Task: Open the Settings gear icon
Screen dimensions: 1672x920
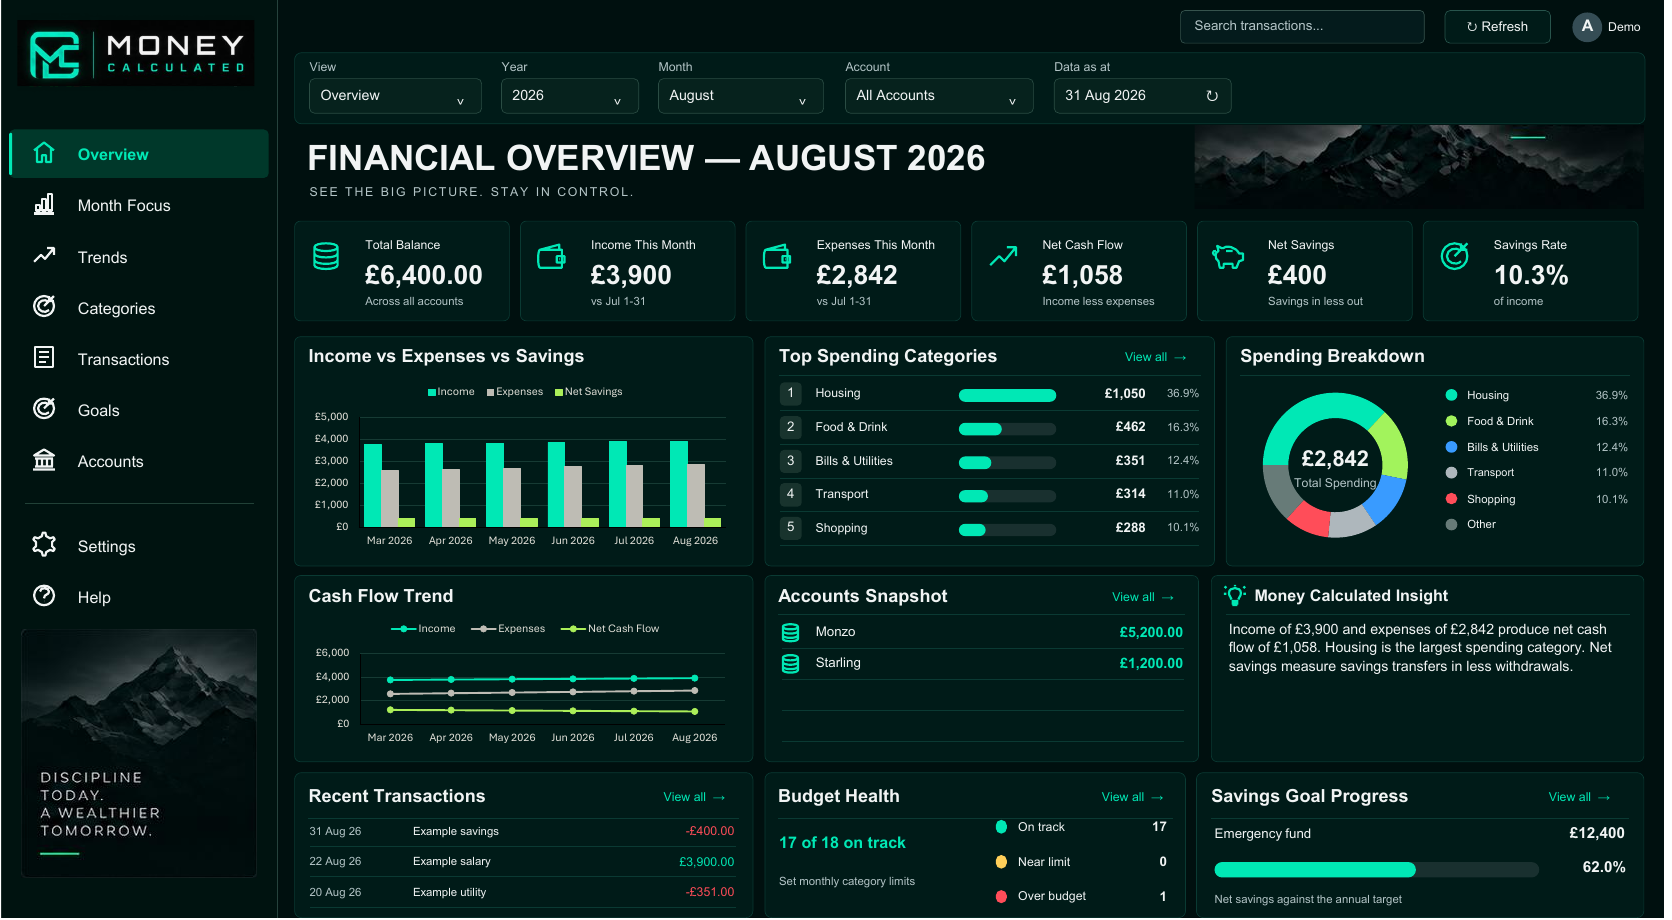Action: pyautogui.click(x=44, y=544)
